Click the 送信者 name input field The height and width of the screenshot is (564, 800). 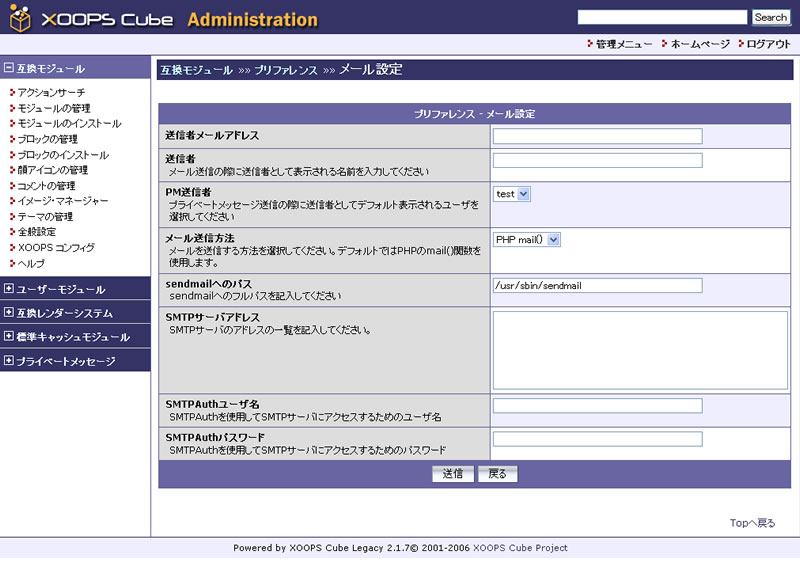(597, 160)
